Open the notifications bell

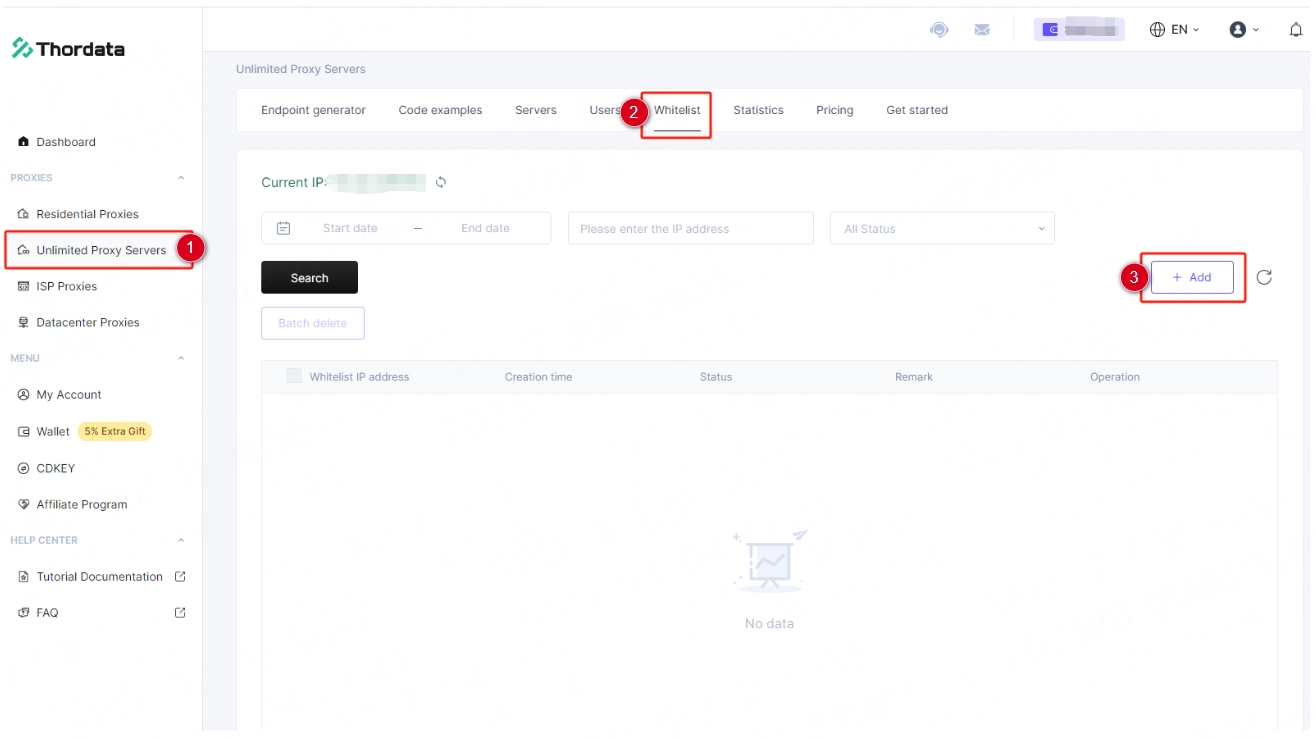click(1296, 30)
